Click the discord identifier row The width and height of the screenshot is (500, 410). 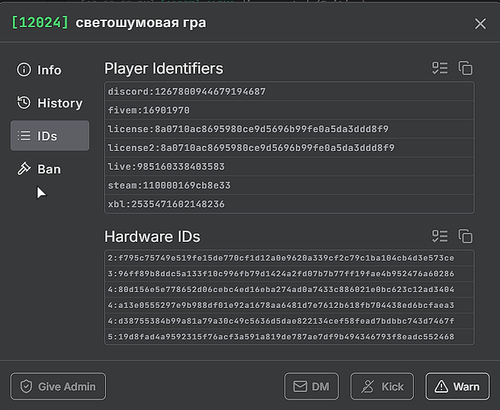289,91
